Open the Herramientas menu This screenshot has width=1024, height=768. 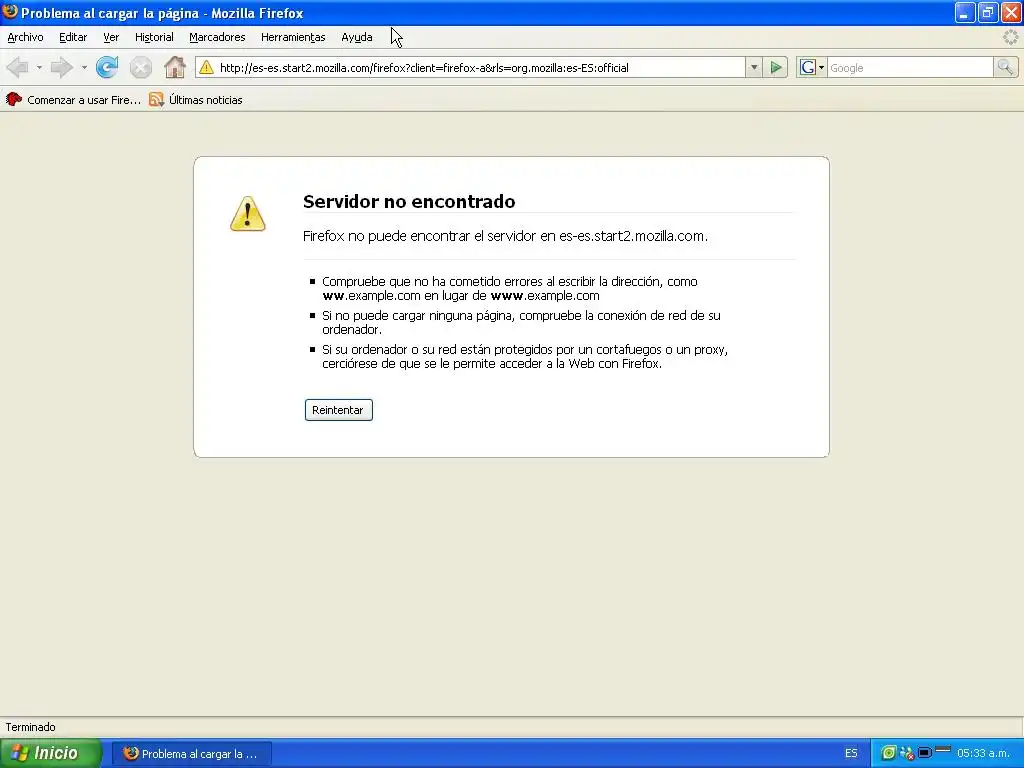tap(293, 37)
